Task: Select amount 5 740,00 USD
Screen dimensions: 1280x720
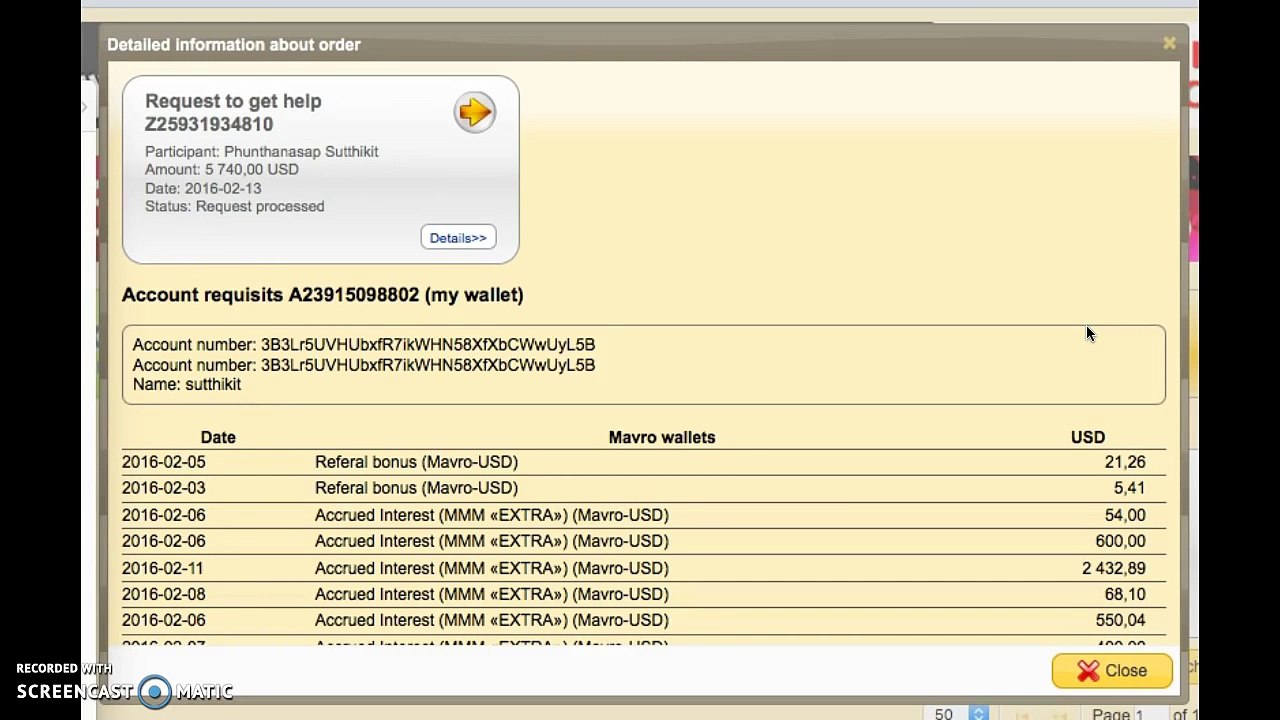Action: (252, 169)
